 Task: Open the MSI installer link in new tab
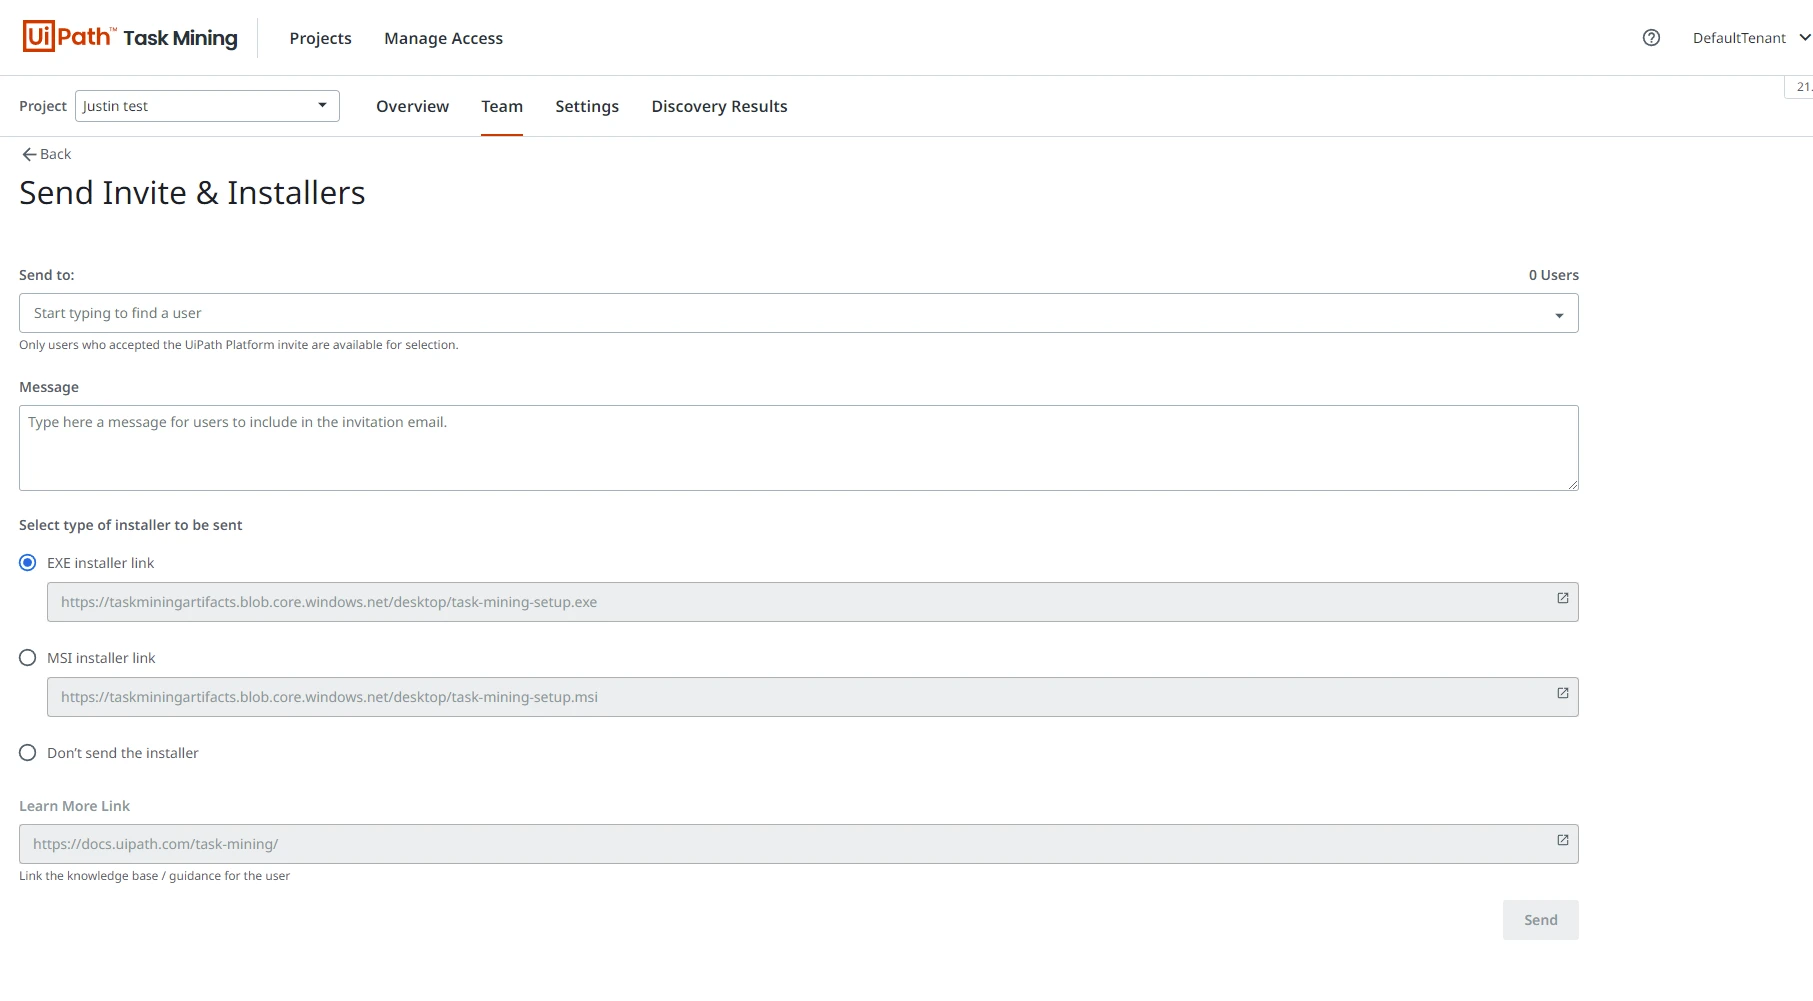click(x=1563, y=693)
